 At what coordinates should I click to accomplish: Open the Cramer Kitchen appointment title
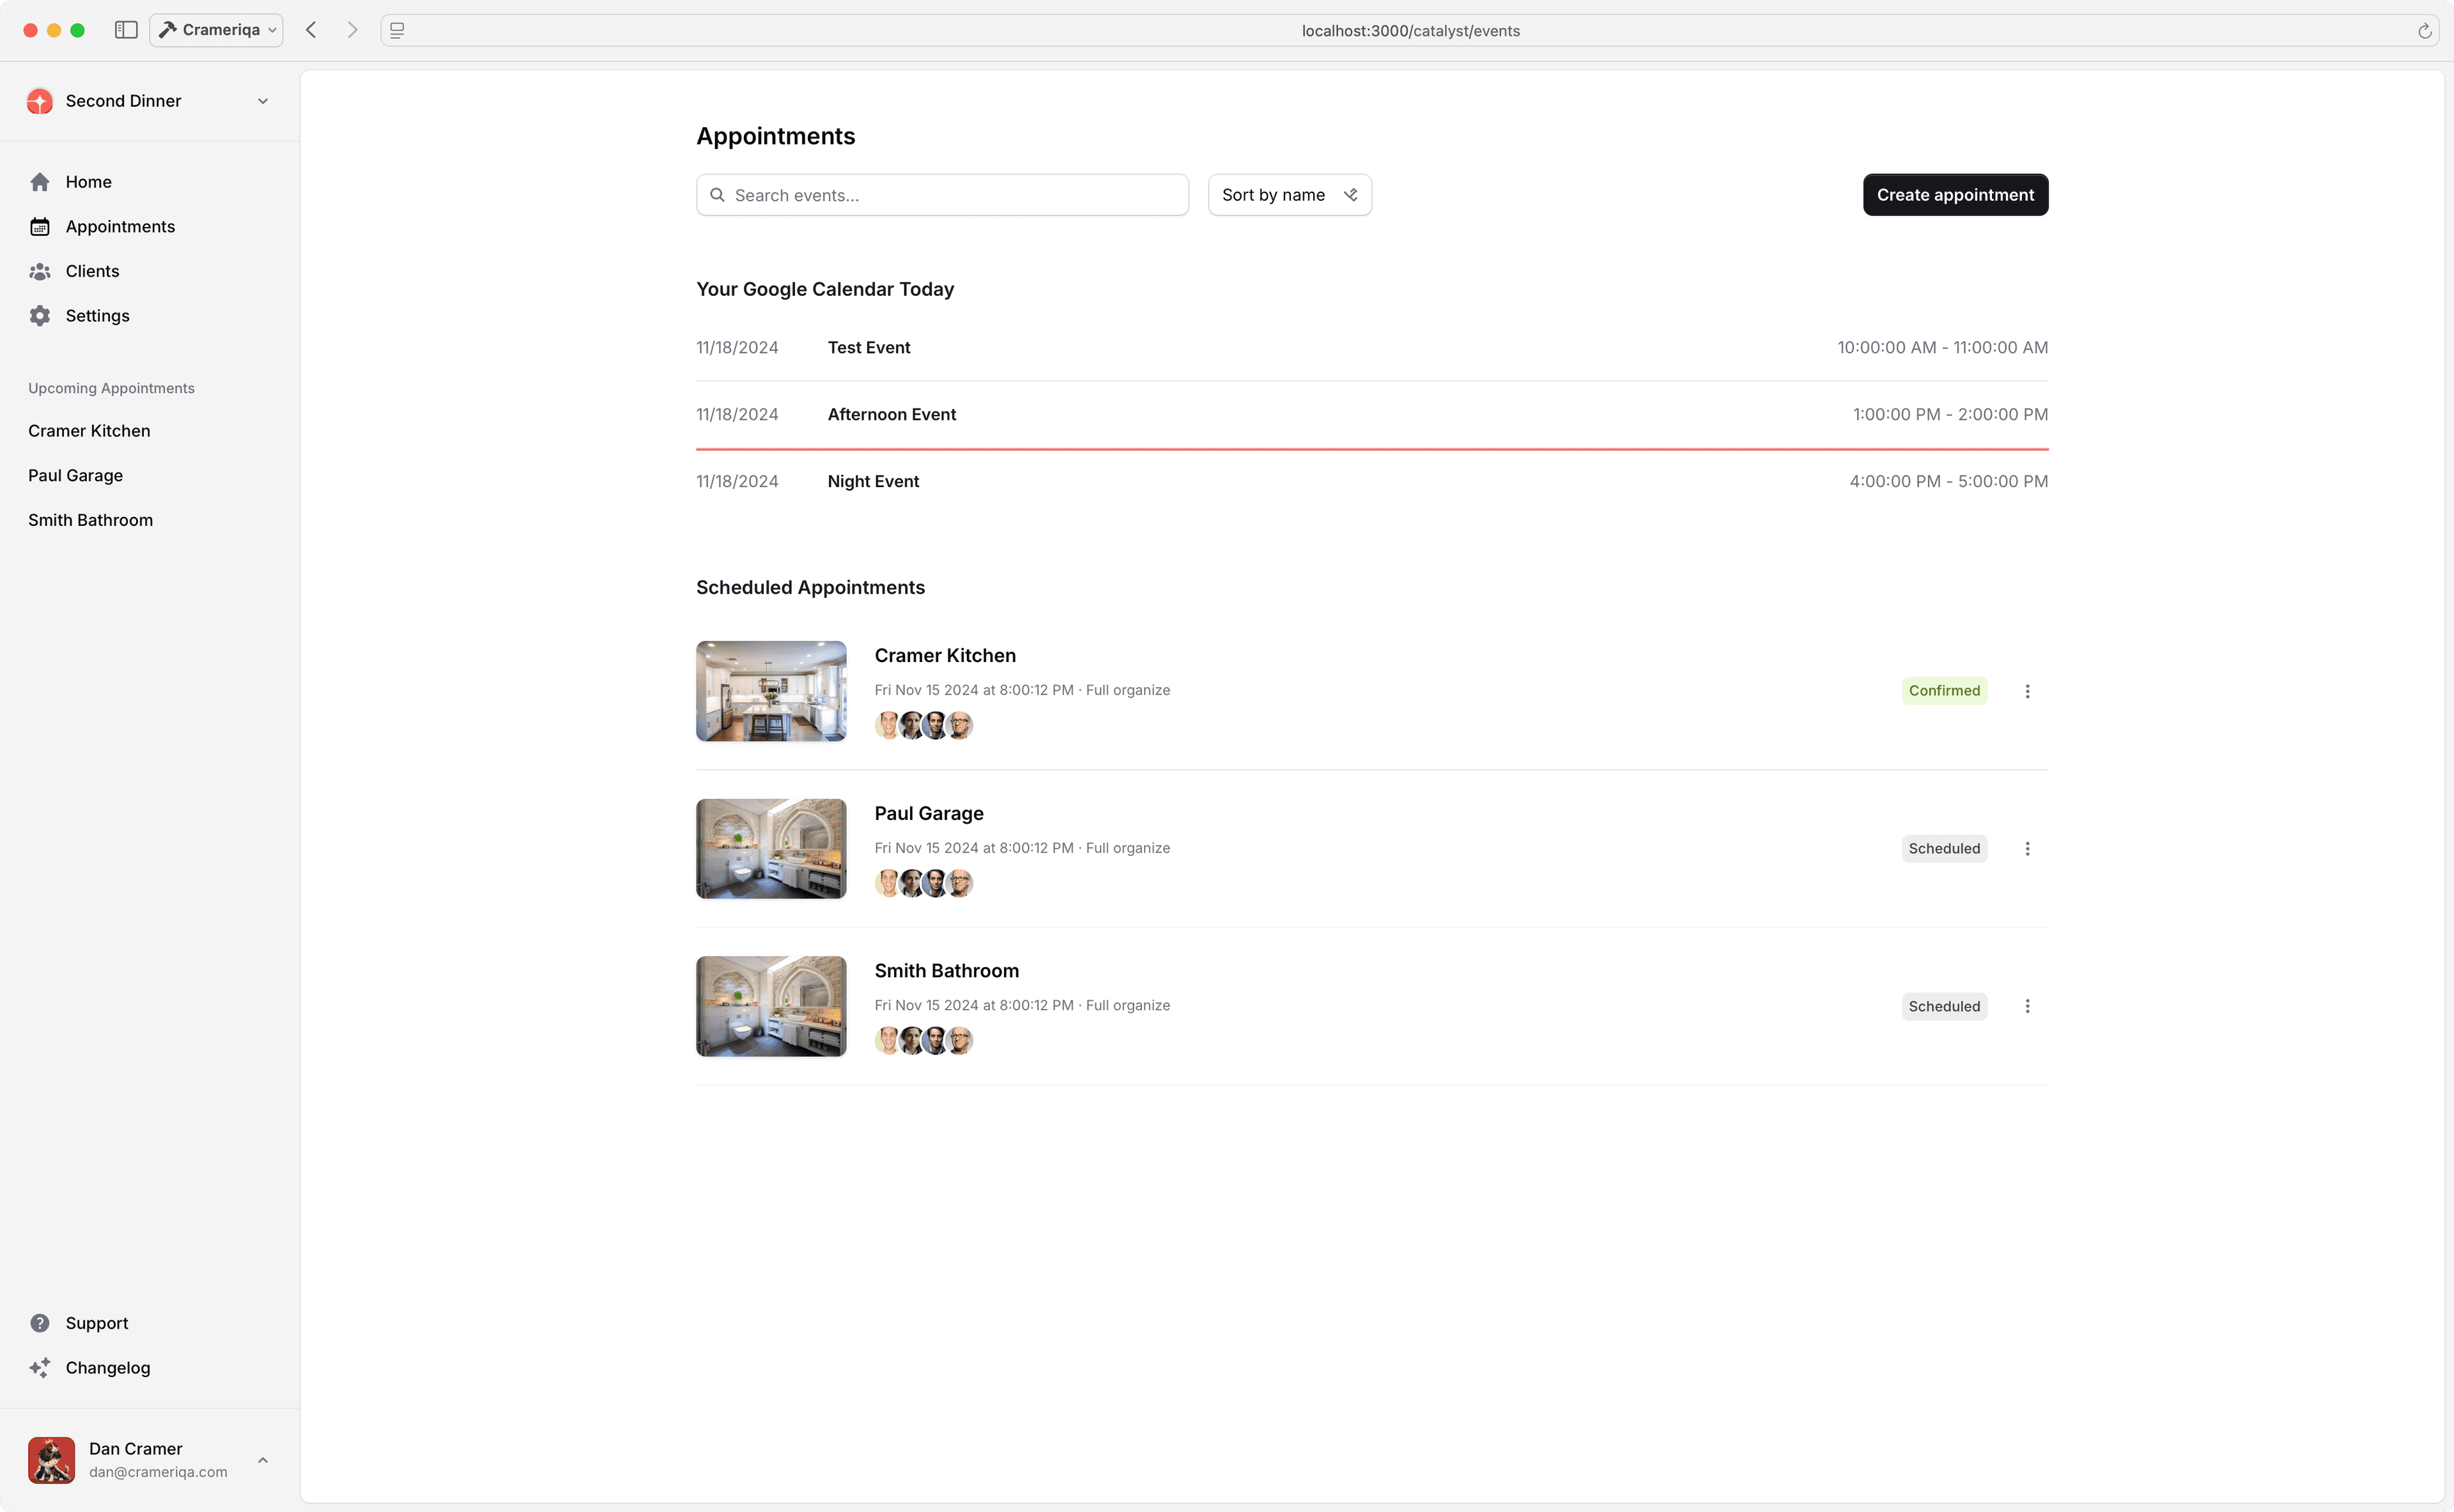coord(945,656)
